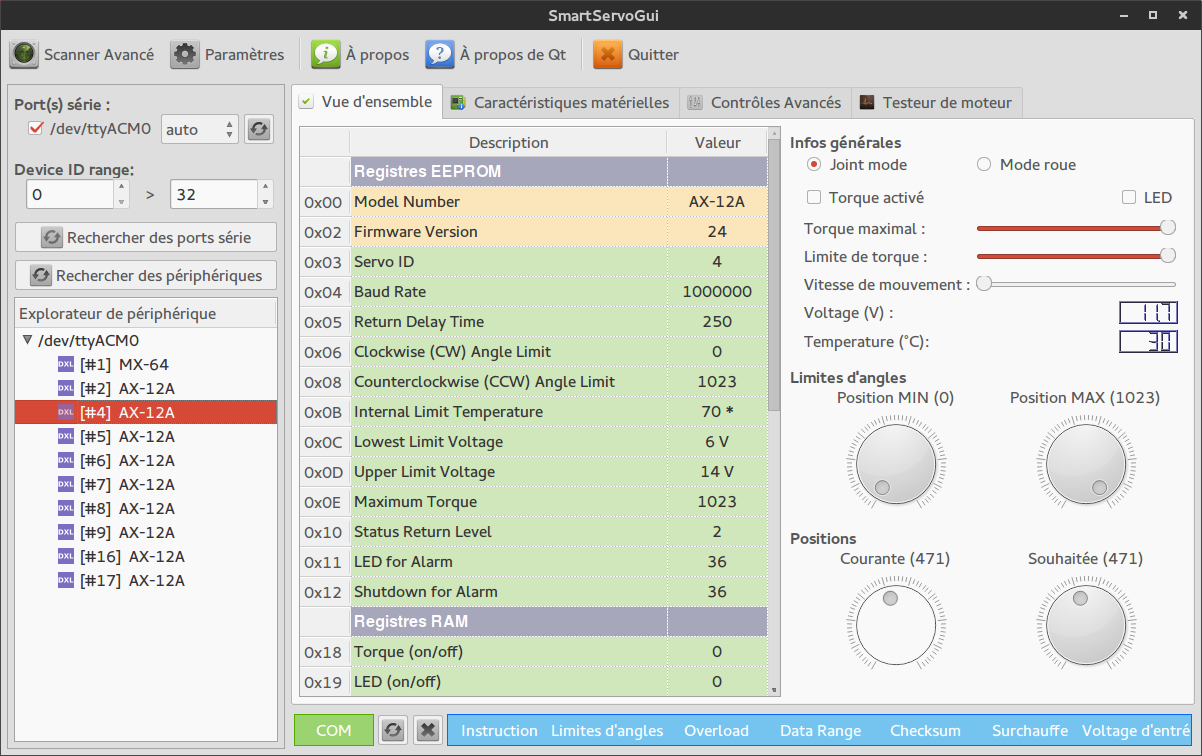Click the Position MAX dial
Image resolution: width=1202 pixels, height=756 pixels.
coord(1085,462)
